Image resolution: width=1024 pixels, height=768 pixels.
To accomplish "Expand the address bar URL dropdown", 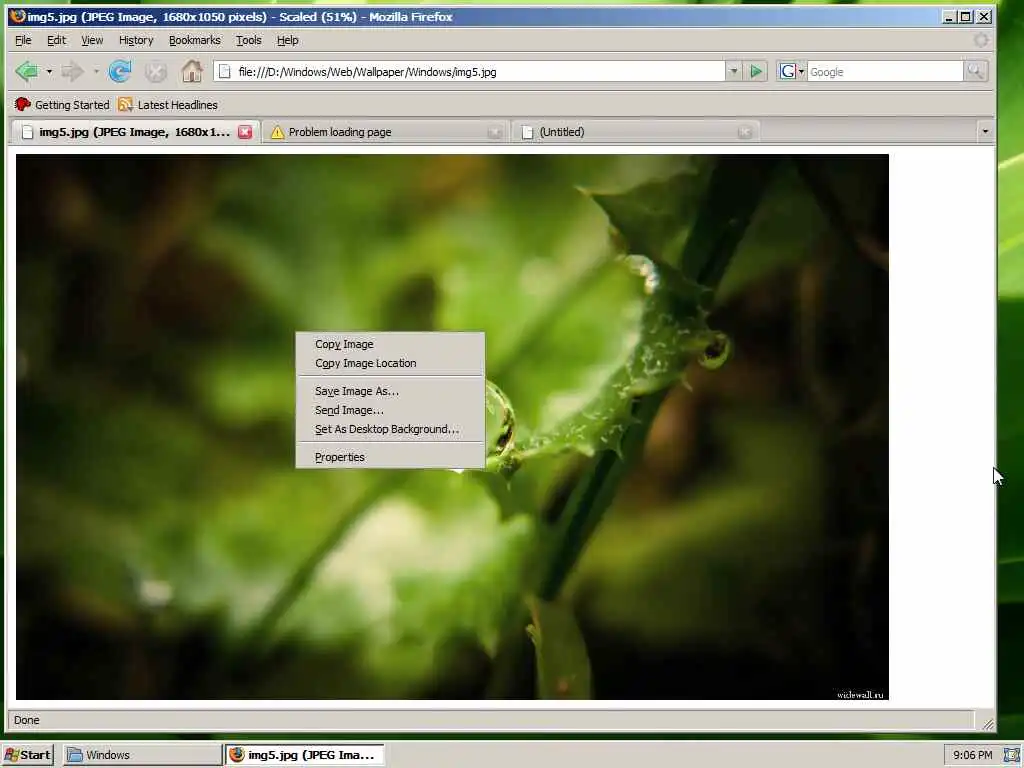I will [x=733, y=71].
